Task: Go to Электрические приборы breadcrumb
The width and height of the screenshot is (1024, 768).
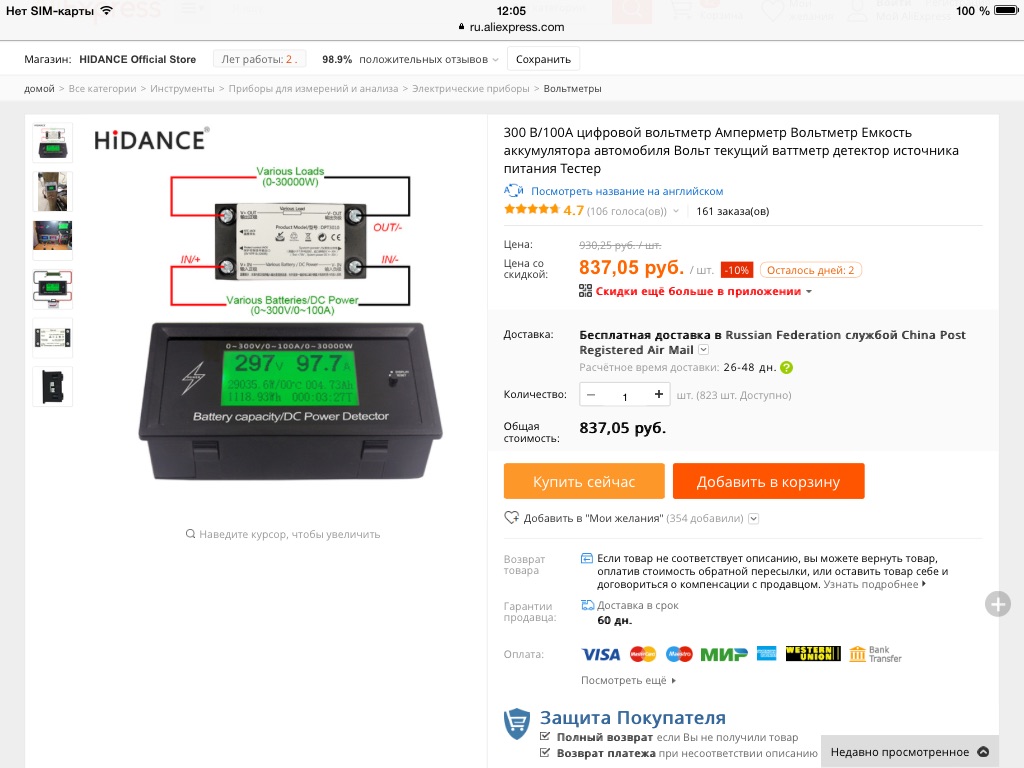Action: click(471, 88)
